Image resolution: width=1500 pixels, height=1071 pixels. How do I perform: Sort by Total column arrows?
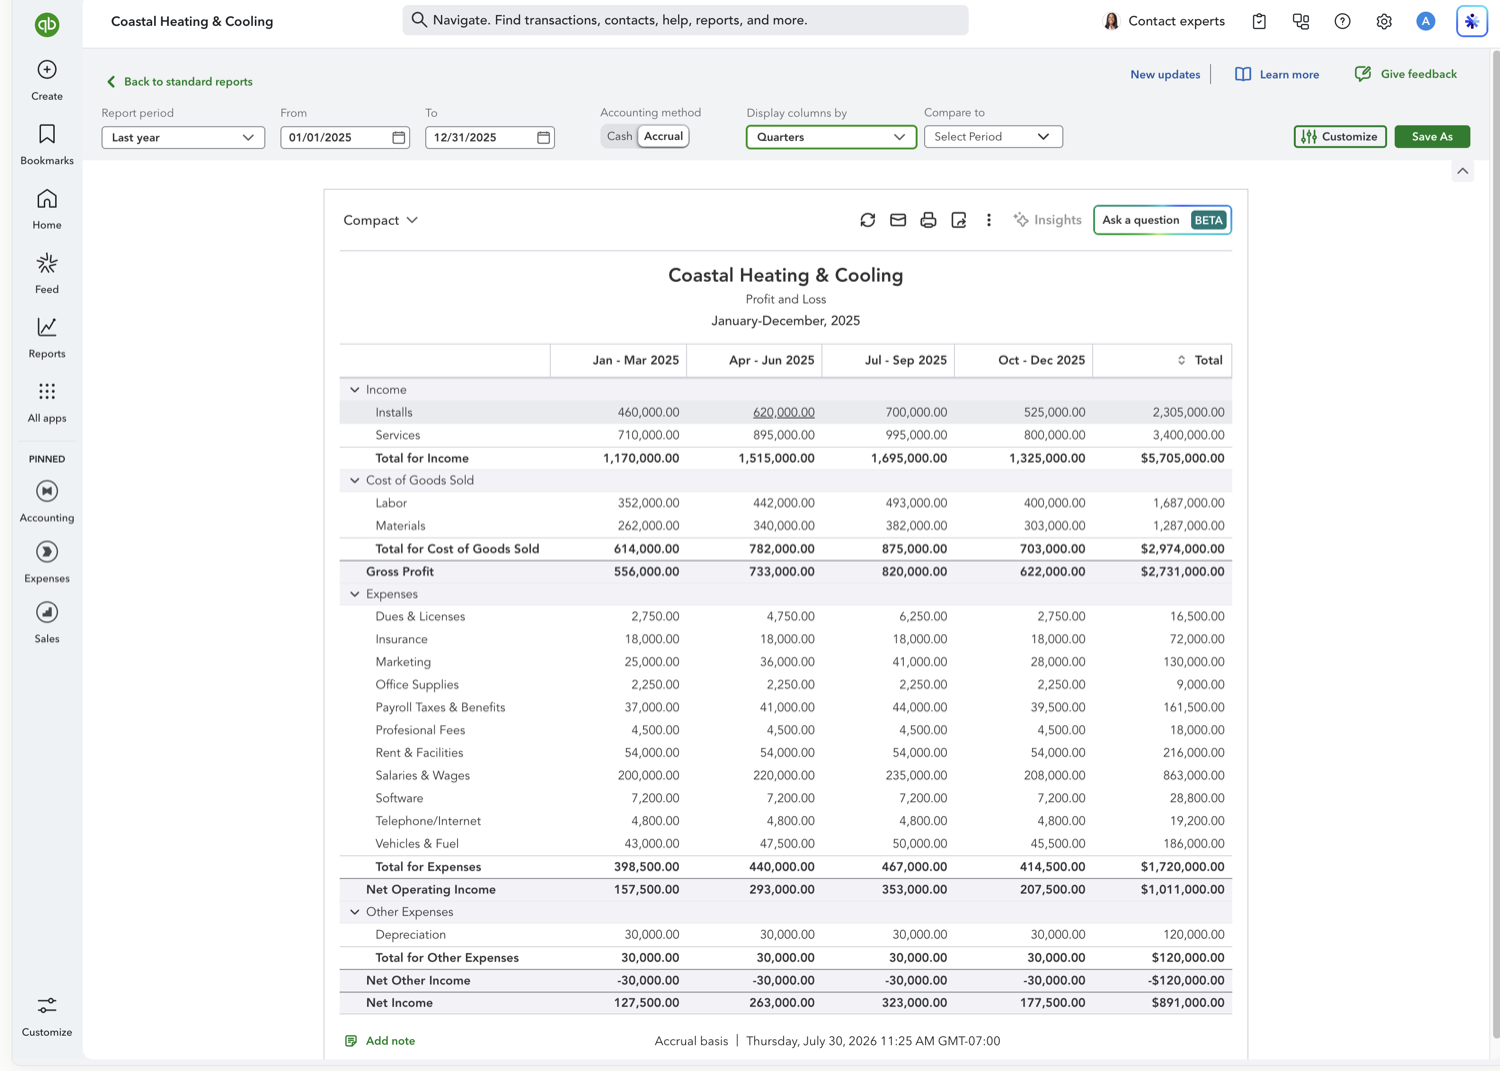coord(1181,360)
